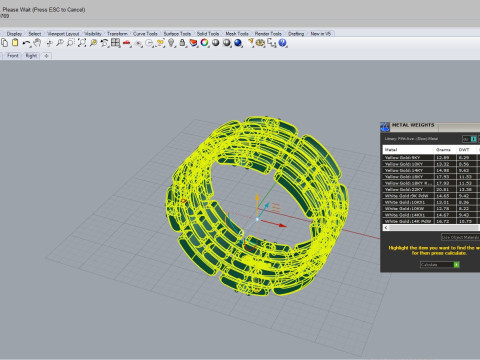This screenshot has width=480, height=360.
Task: Click the Paste clipboard icon
Action: (15, 43)
